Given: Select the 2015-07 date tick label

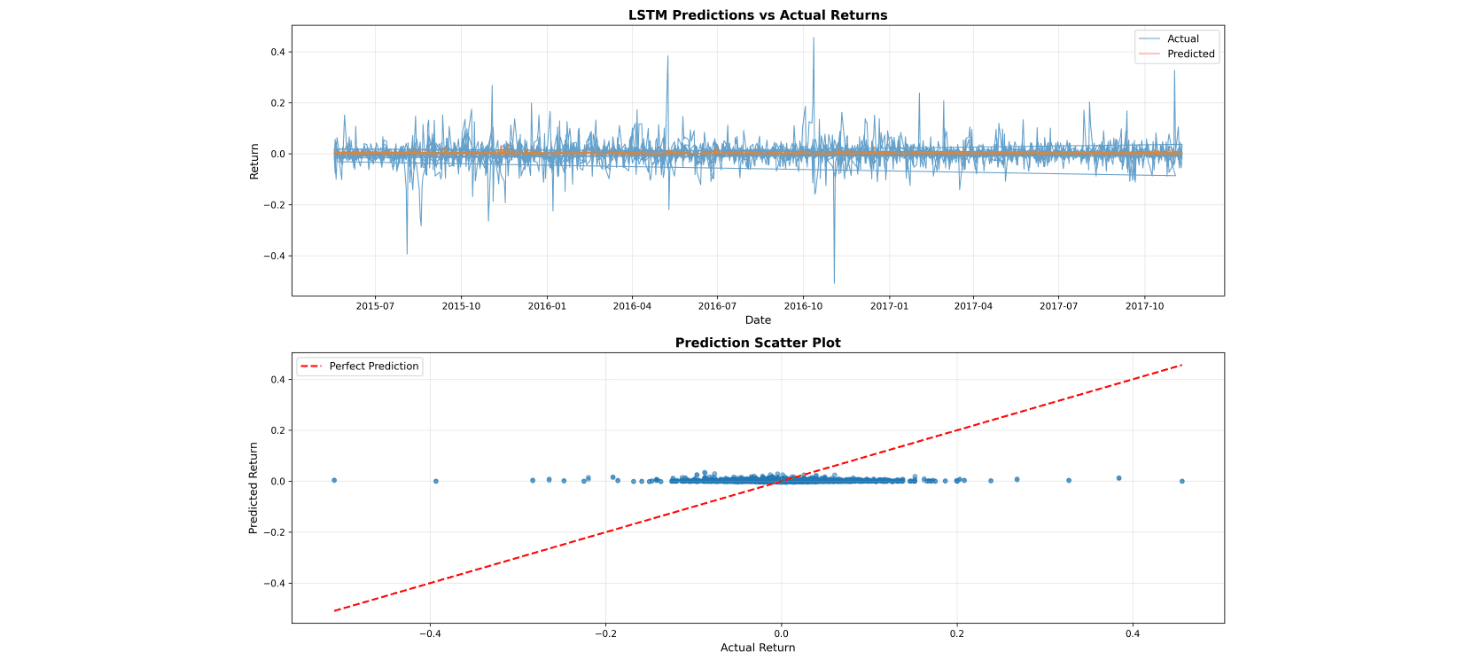Looking at the screenshot, I should click(x=374, y=306).
